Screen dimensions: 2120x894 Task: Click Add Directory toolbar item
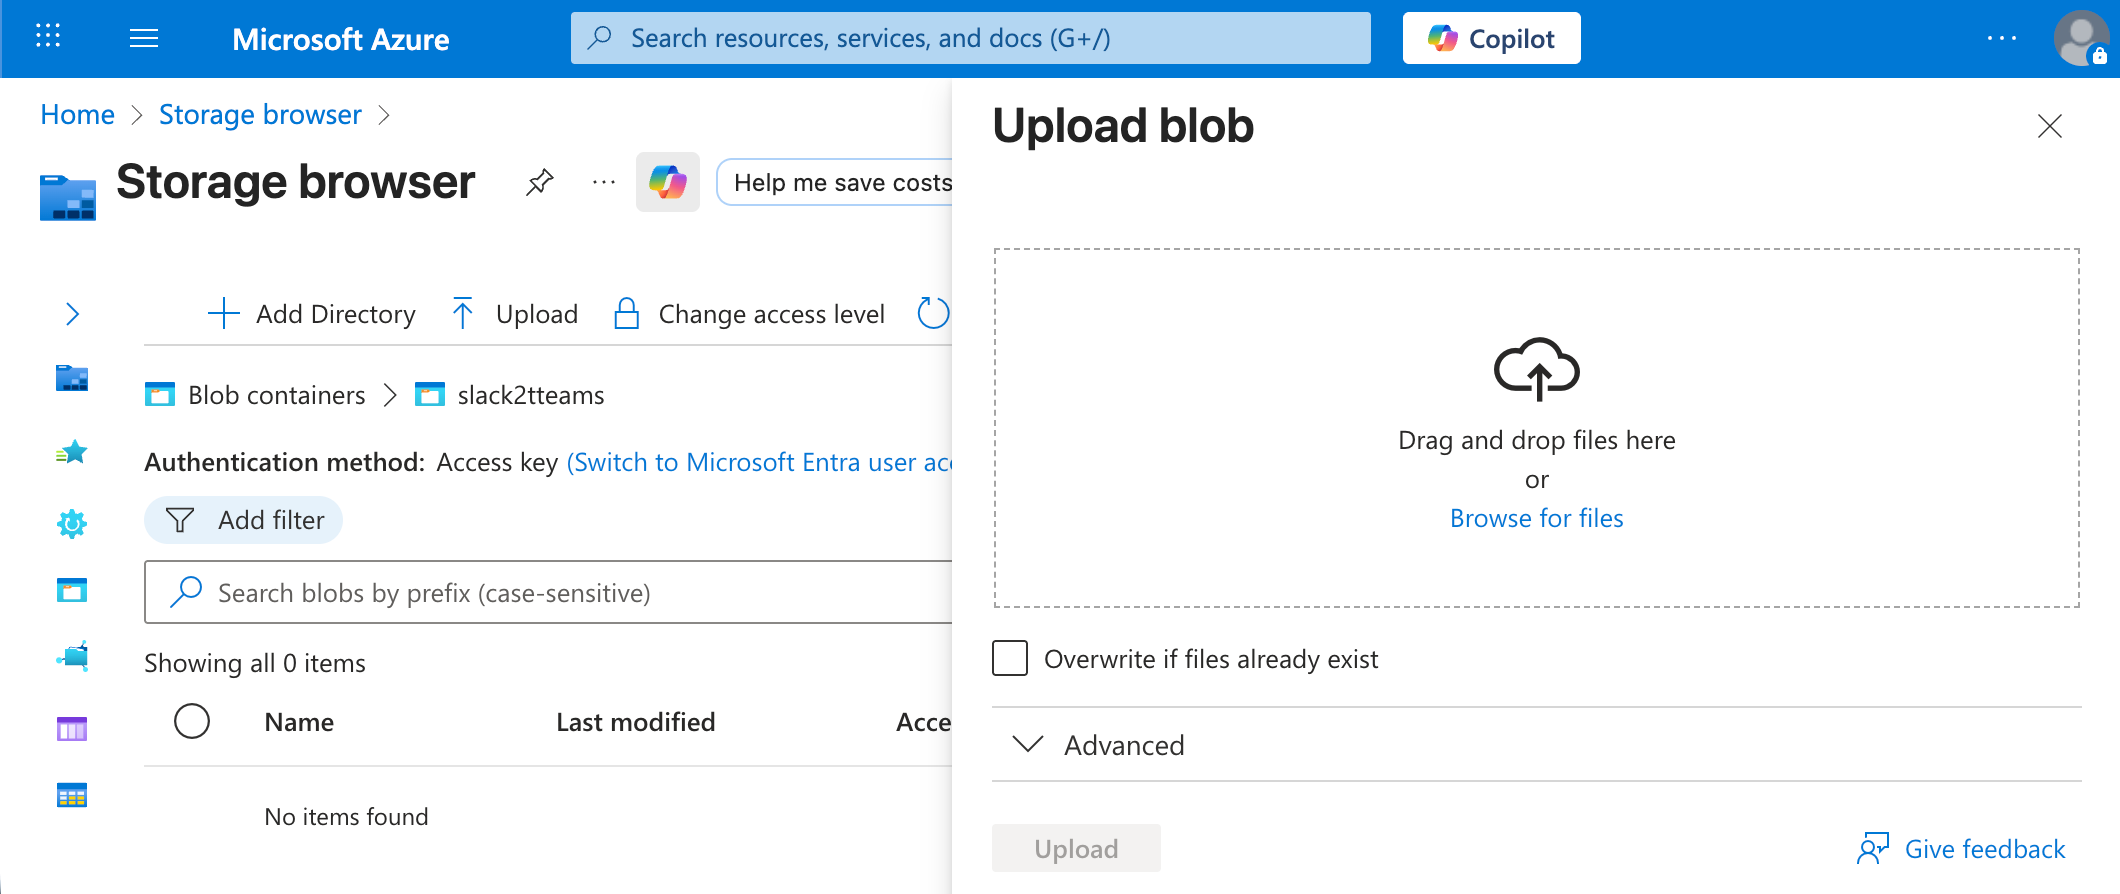(x=311, y=314)
